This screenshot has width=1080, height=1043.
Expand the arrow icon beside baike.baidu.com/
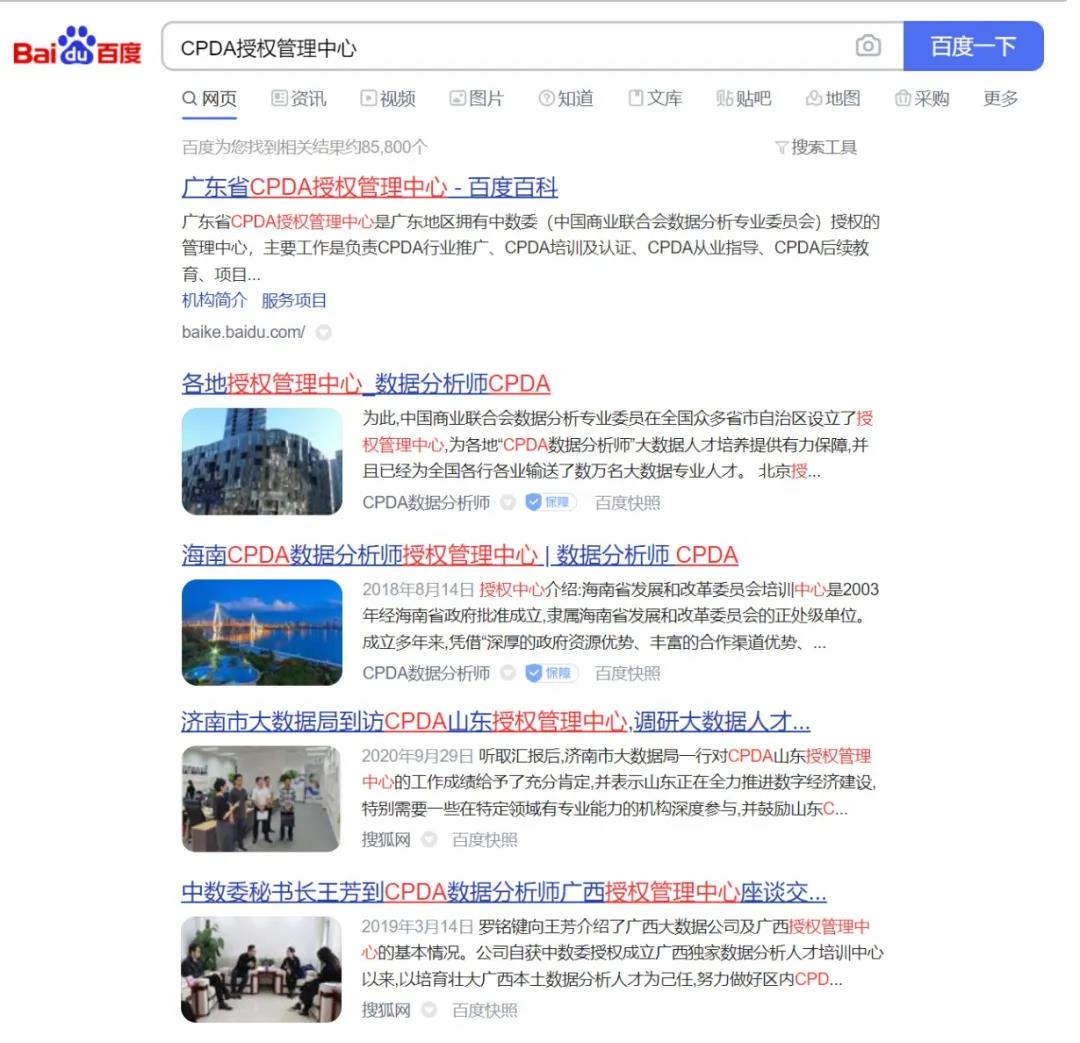[x=324, y=333]
